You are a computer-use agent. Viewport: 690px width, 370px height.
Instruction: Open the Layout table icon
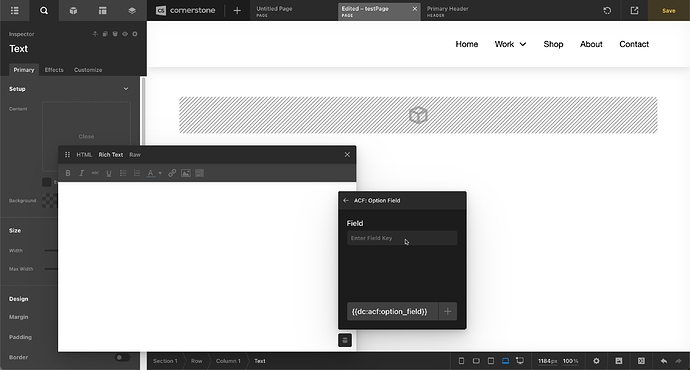tap(103, 11)
